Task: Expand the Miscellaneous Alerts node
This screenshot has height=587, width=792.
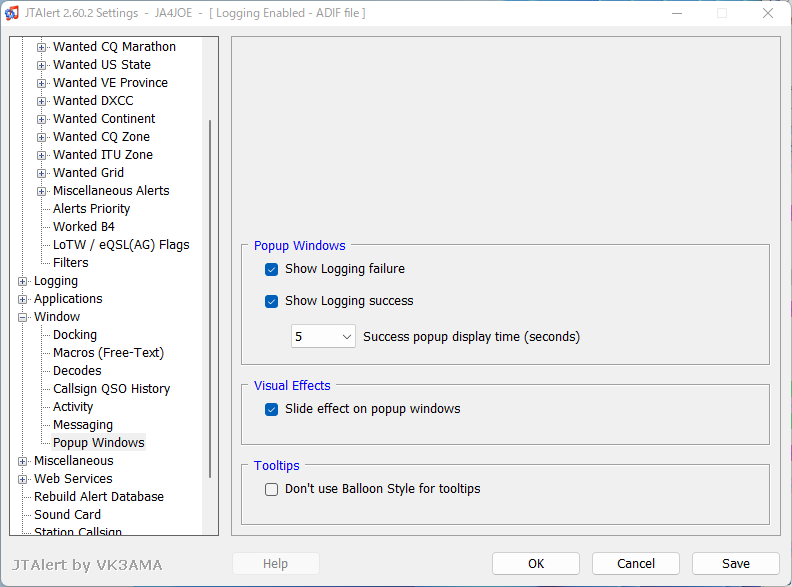Action: coord(41,191)
